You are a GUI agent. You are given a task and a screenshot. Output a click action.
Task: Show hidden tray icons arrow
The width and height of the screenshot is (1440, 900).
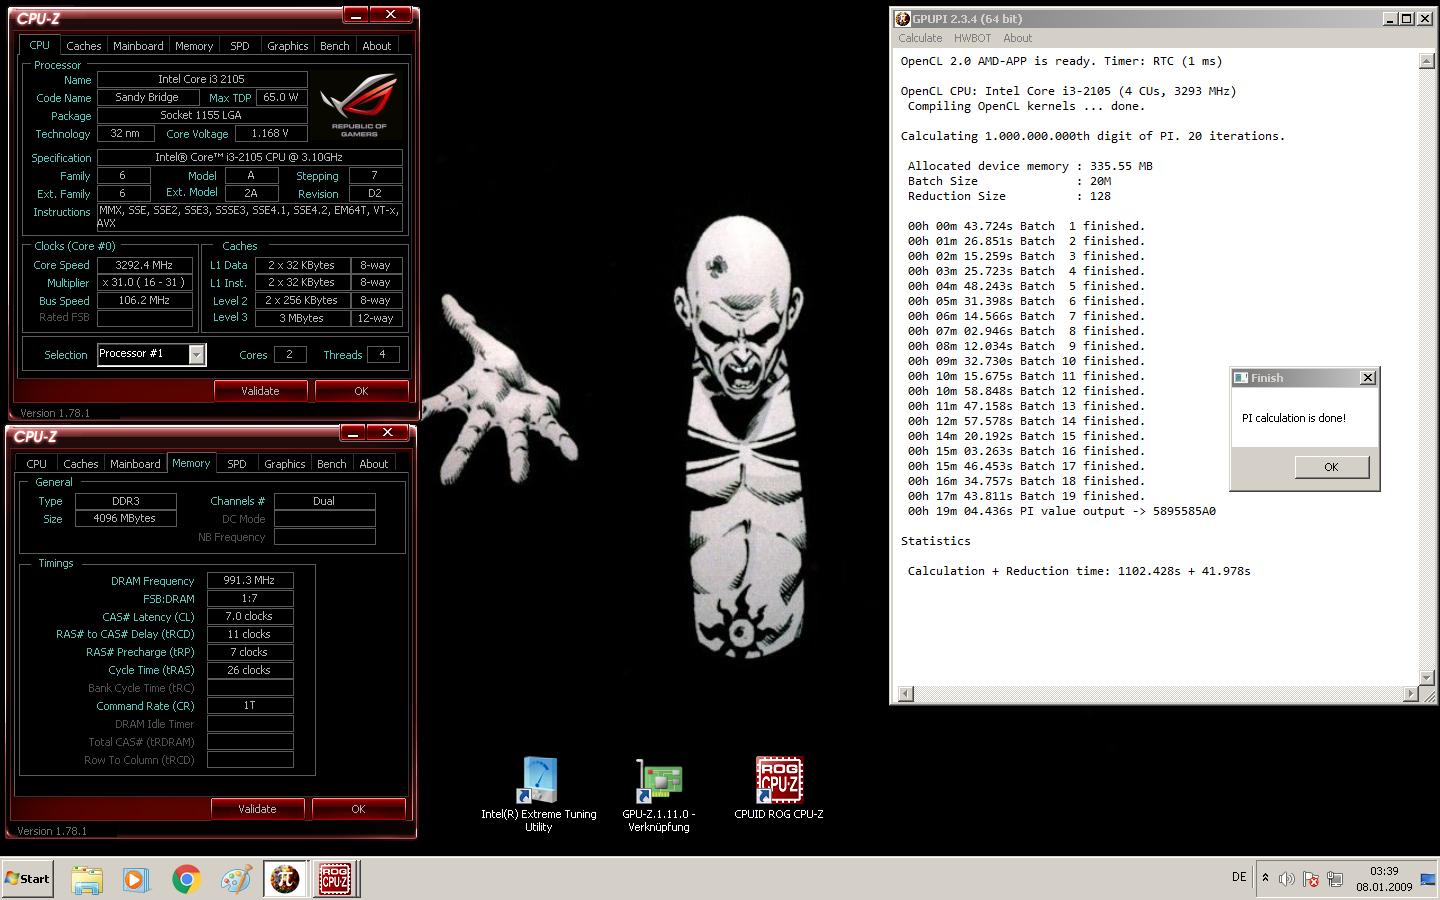click(1265, 878)
